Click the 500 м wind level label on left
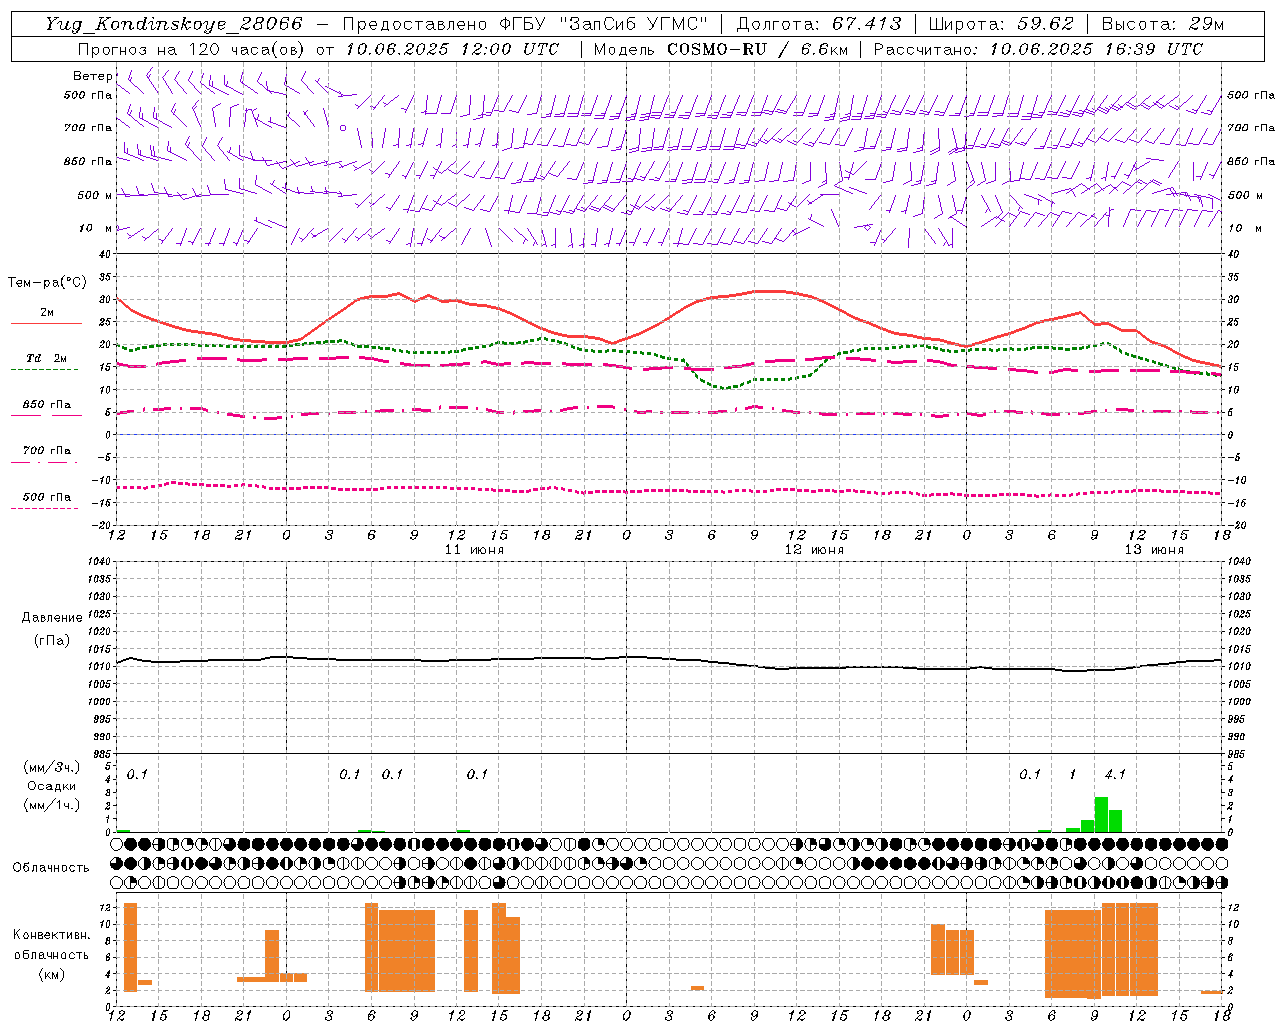 click(x=95, y=195)
